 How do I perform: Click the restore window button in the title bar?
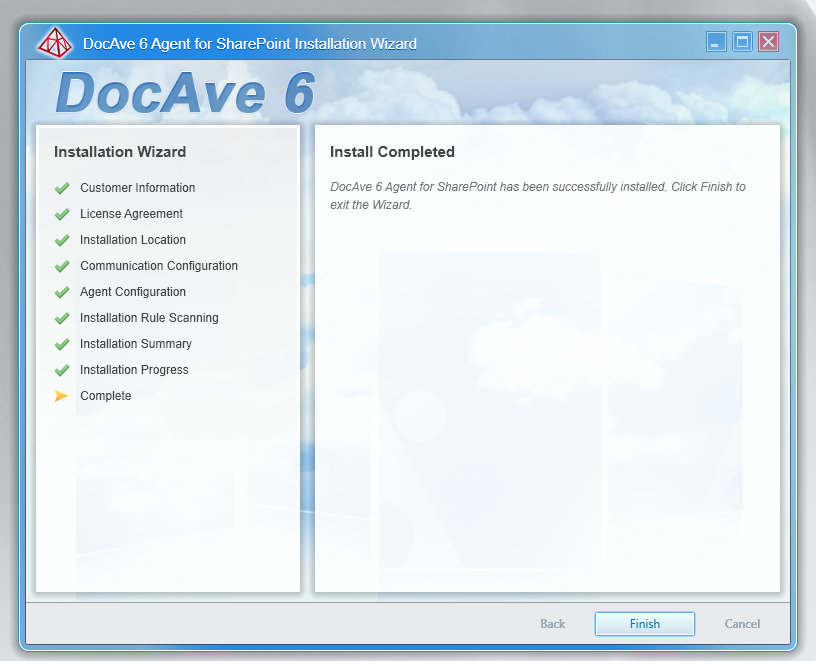pyautogui.click(x=740, y=41)
